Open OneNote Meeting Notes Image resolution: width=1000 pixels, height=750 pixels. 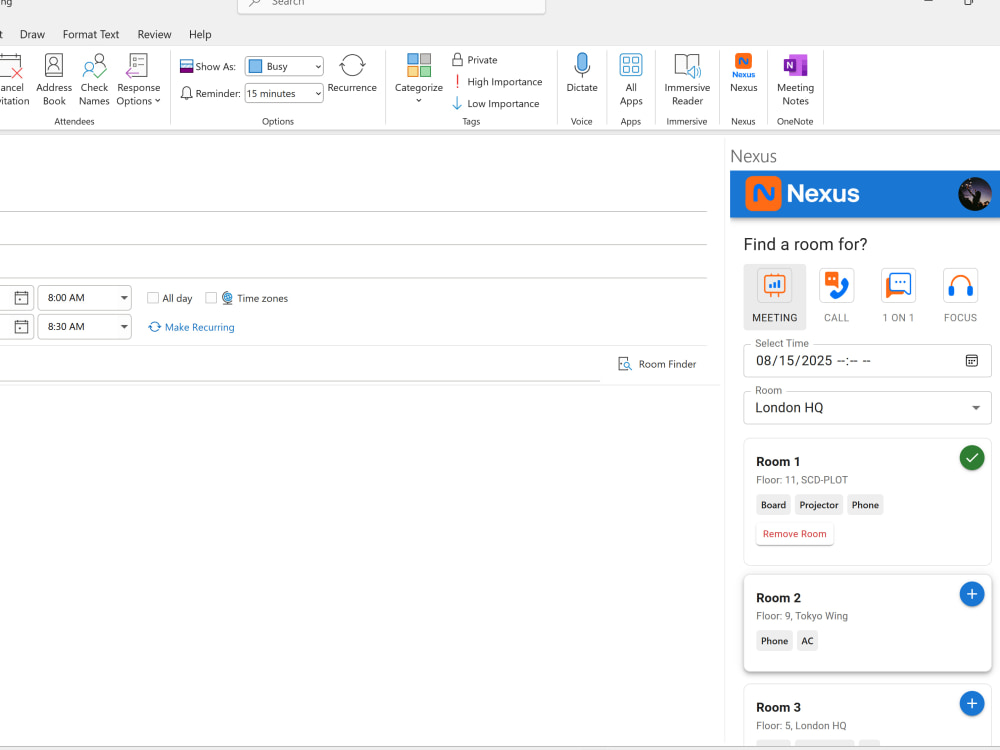click(x=795, y=80)
